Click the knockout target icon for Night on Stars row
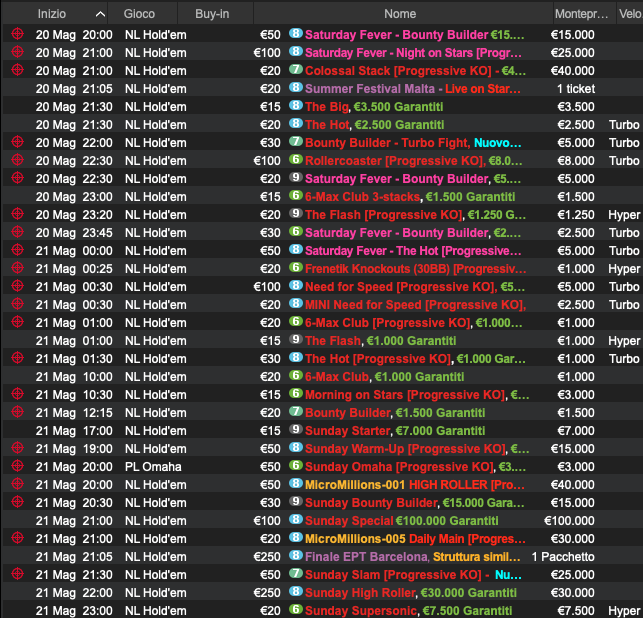643x618 pixels. pyautogui.click(x=17, y=52)
